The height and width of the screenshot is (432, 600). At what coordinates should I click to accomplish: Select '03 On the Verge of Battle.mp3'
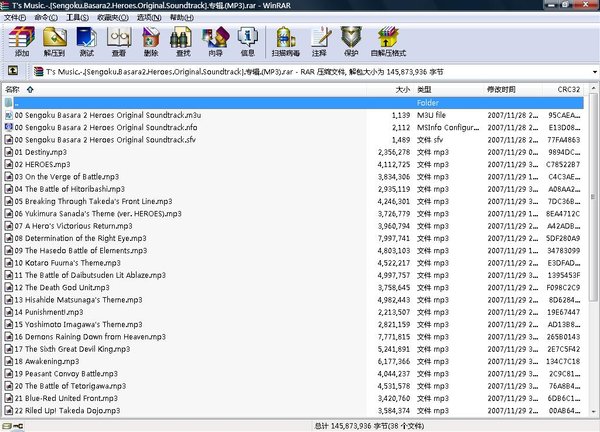pyautogui.click(x=67, y=177)
